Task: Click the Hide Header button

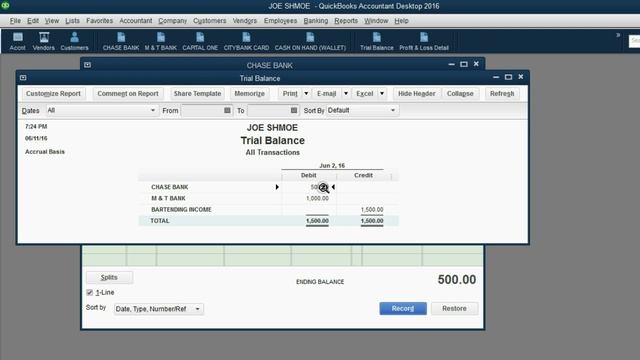Action: pyautogui.click(x=416, y=93)
